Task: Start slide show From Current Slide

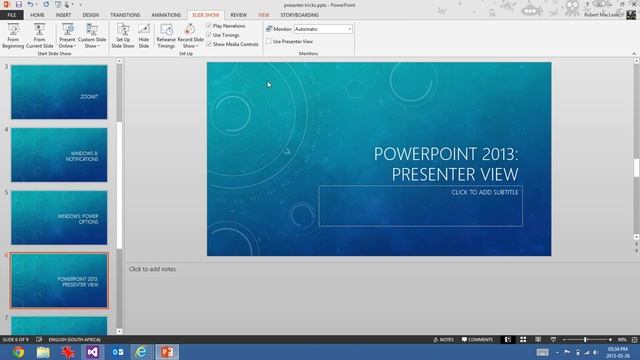Action: click(x=40, y=36)
